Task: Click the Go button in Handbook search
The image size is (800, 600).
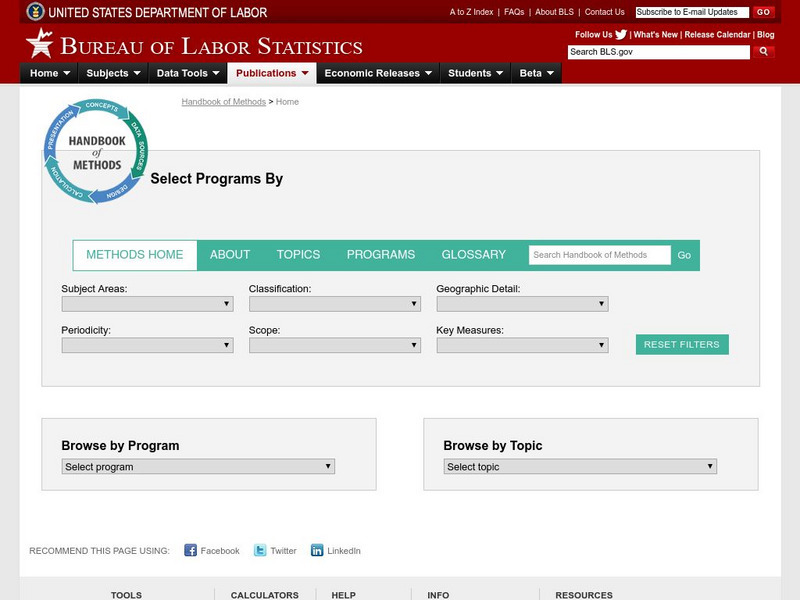Action: point(684,255)
